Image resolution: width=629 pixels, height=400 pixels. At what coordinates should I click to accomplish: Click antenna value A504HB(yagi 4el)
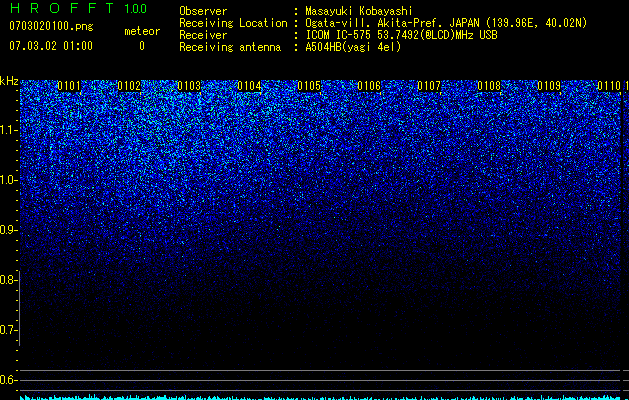click(x=353, y=47)
